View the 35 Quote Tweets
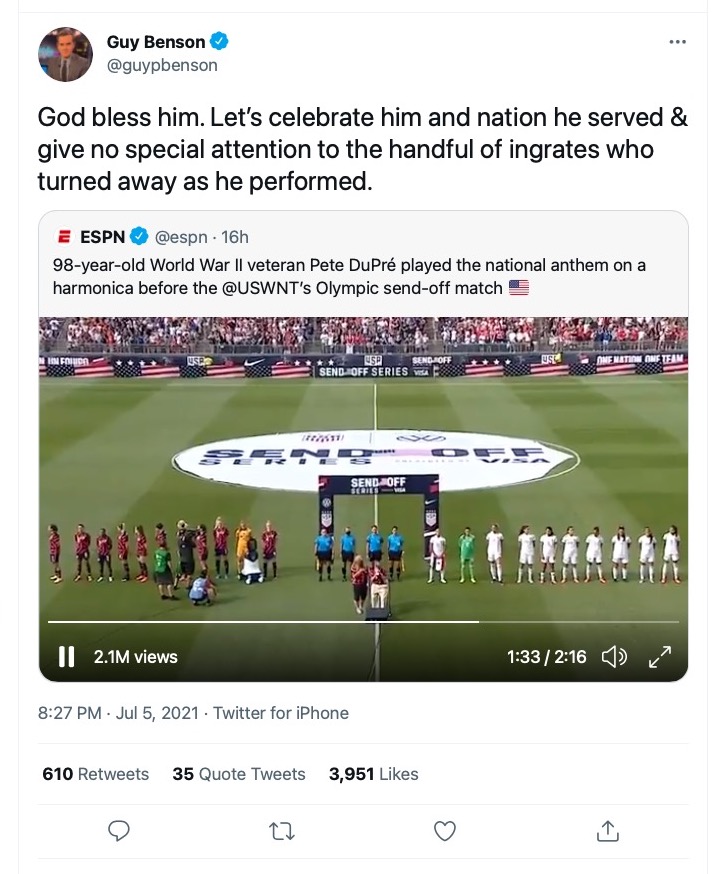726x874 pixels. point(239,774)
